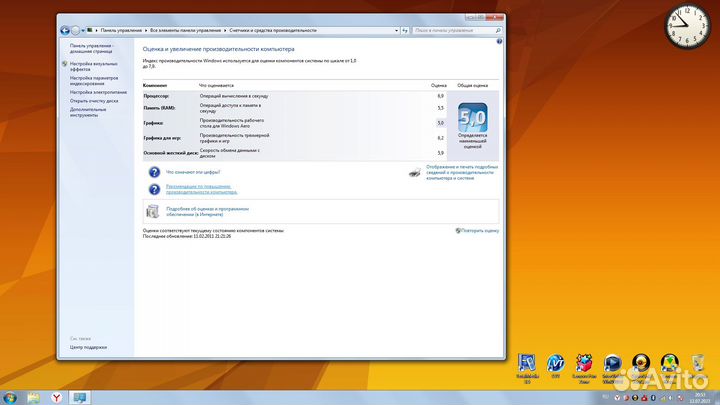Click the Forward navigation arrow
Viewport: 720px width, 405px height.
pos(75,31)
